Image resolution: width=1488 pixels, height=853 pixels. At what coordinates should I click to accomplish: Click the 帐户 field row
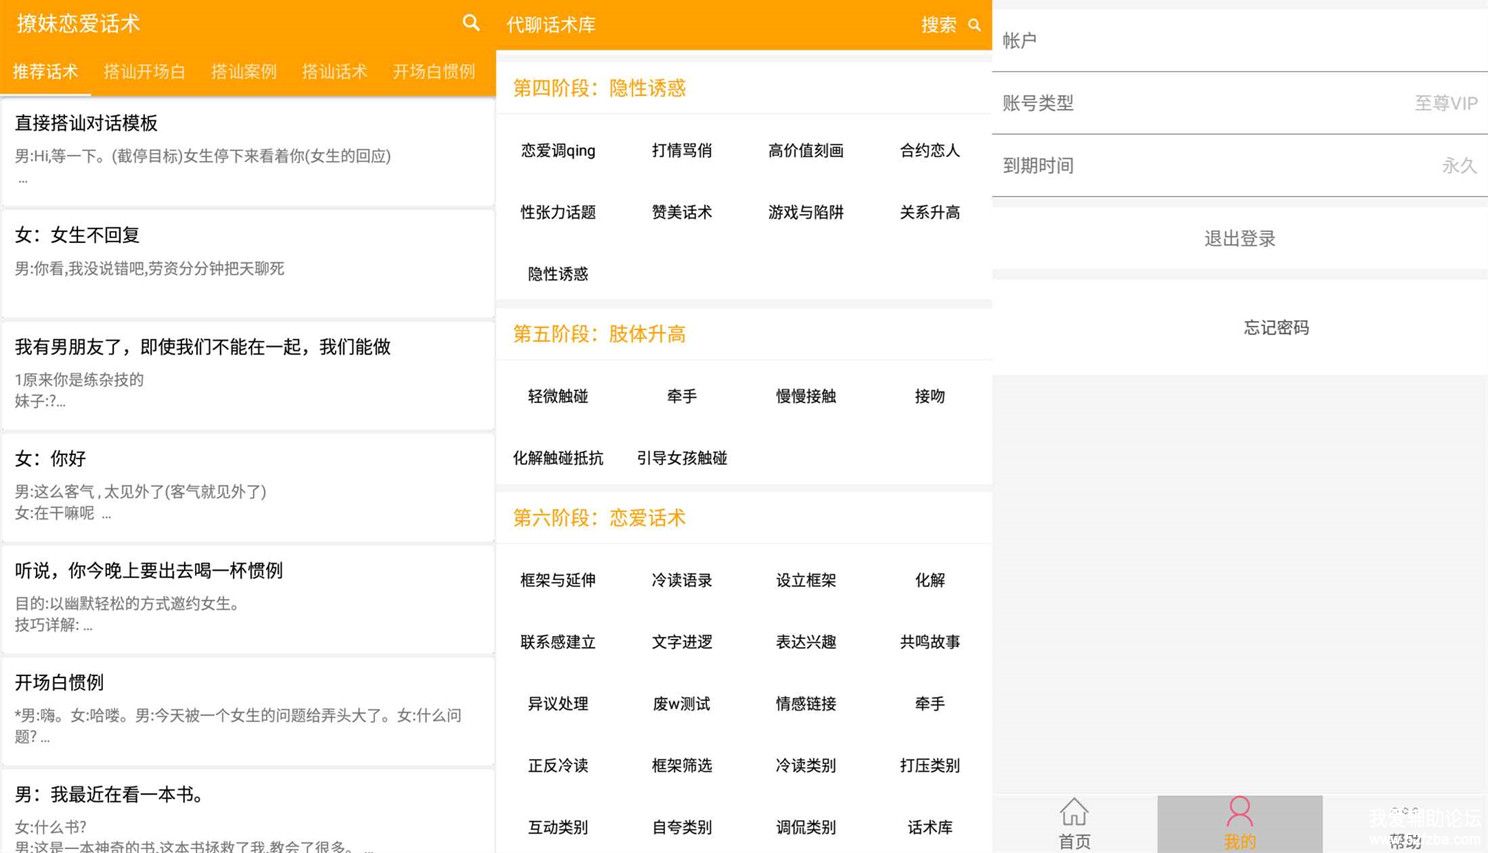coord(1240,41)
